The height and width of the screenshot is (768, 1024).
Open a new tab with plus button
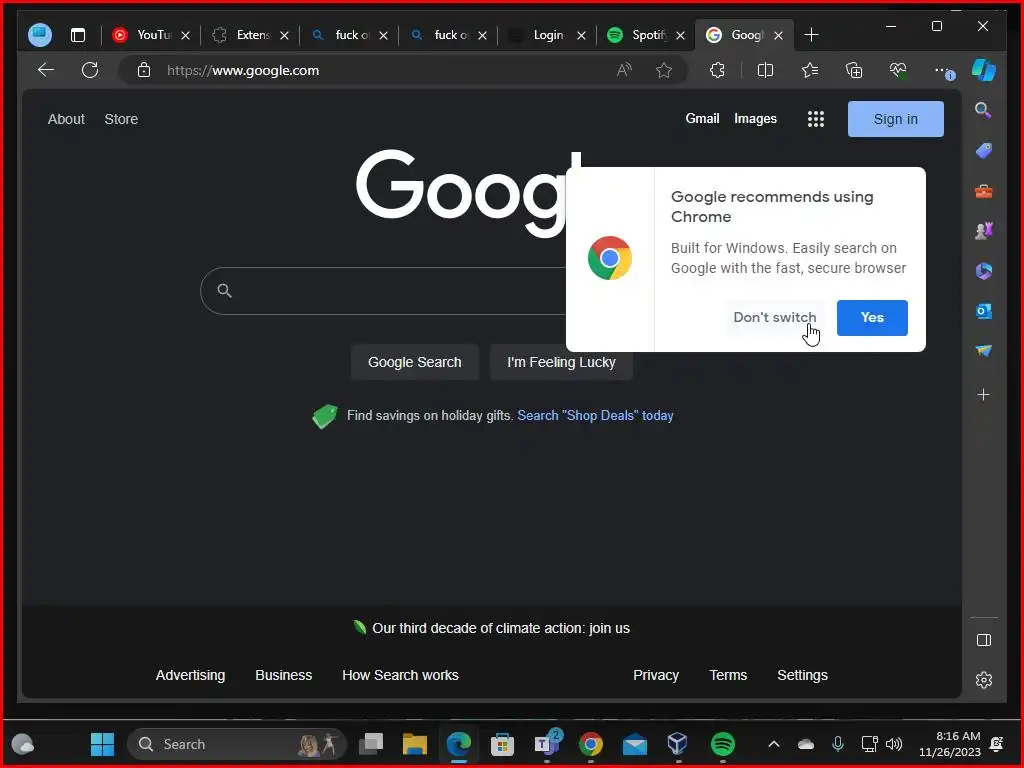click(811, 35)
